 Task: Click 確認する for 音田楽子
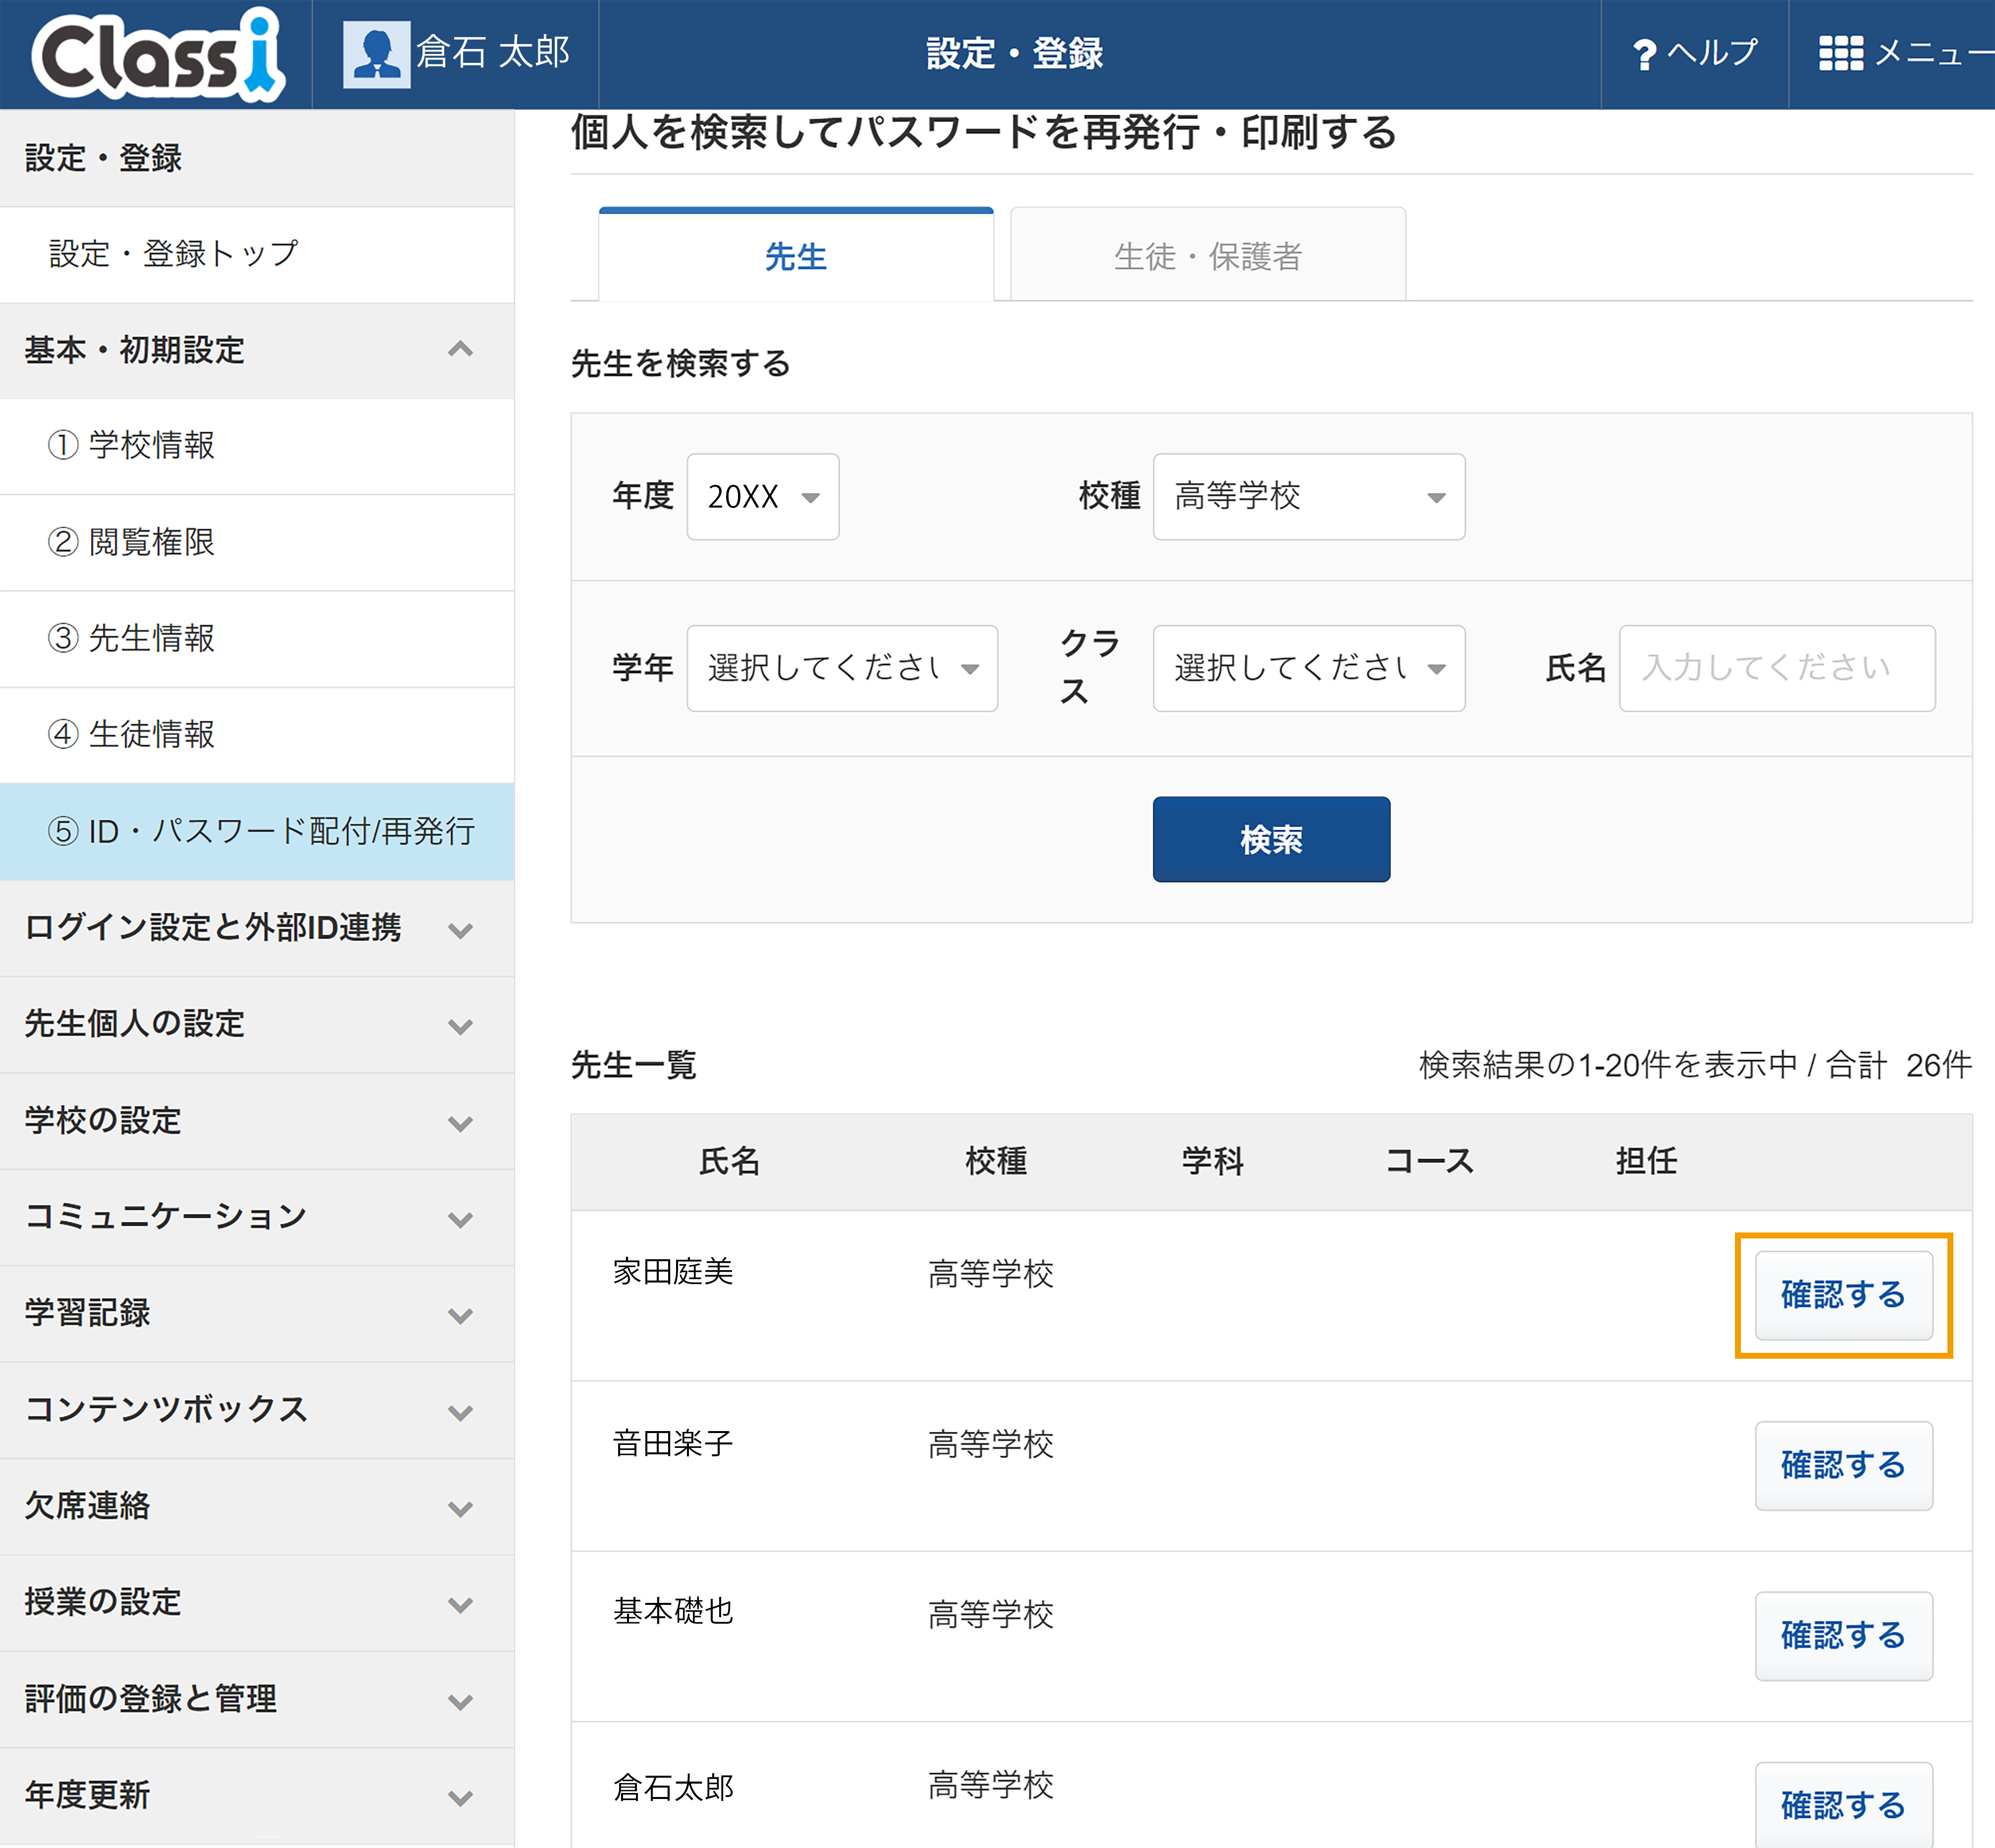1843,1465
